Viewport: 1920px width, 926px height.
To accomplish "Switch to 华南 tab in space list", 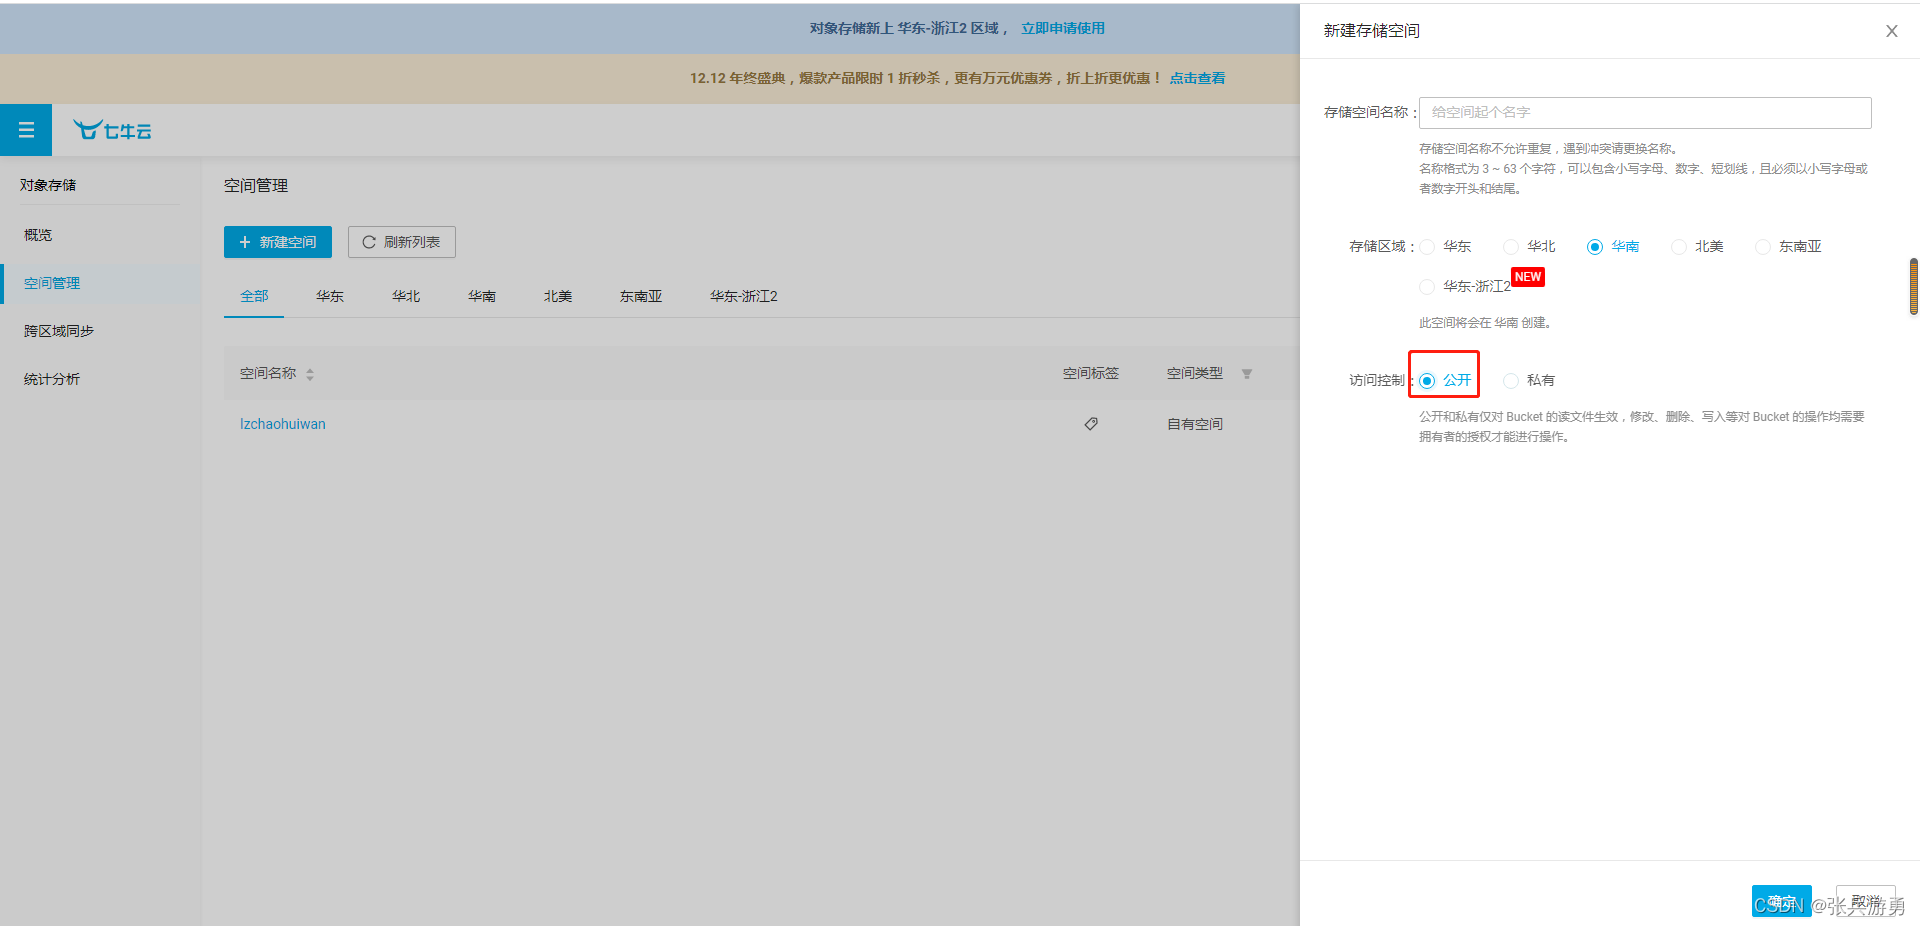I will click(x=482, y=296).
